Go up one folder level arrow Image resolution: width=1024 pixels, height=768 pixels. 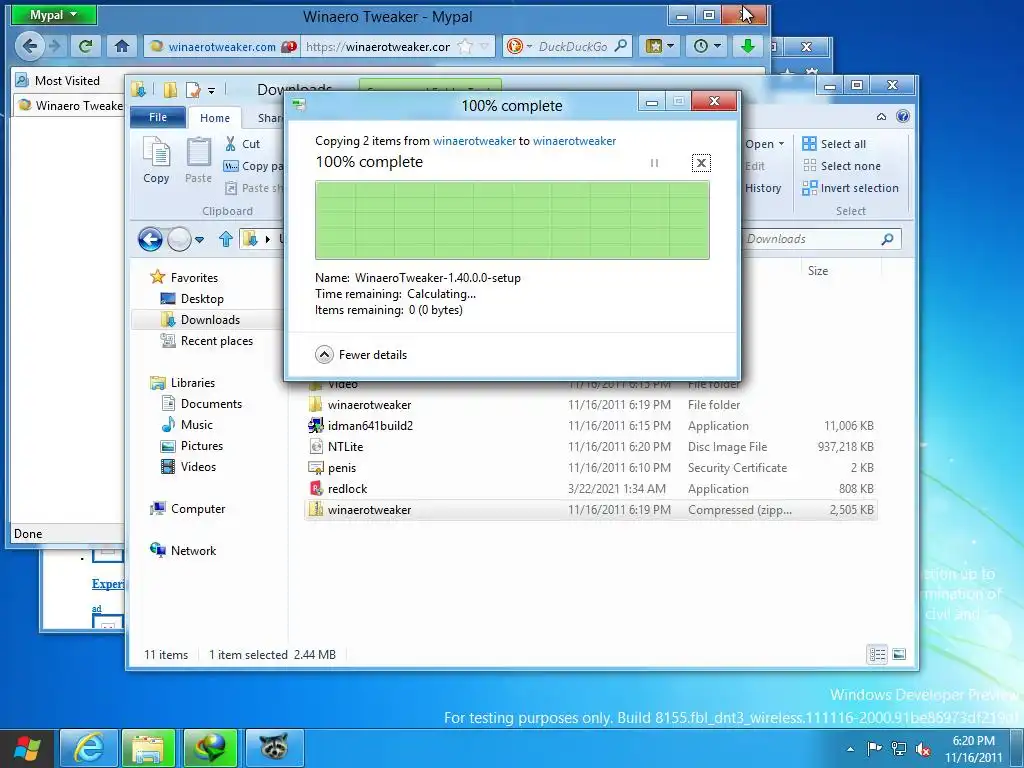tap(226, 240)
